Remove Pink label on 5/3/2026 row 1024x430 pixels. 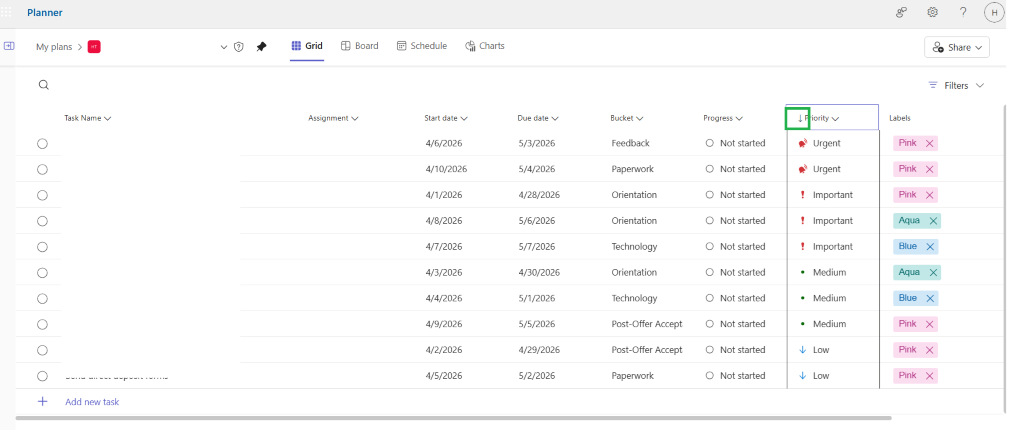click(930, 143)
